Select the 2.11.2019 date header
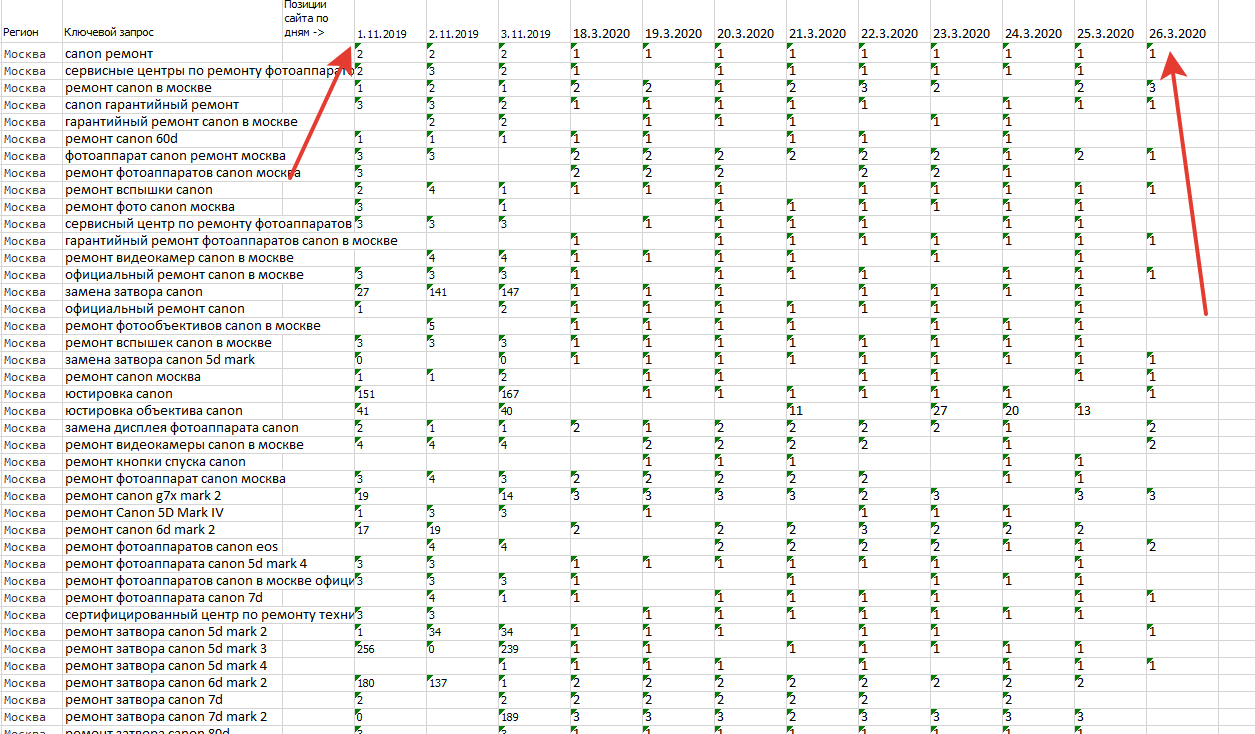1255x734 pixels. 454,35
